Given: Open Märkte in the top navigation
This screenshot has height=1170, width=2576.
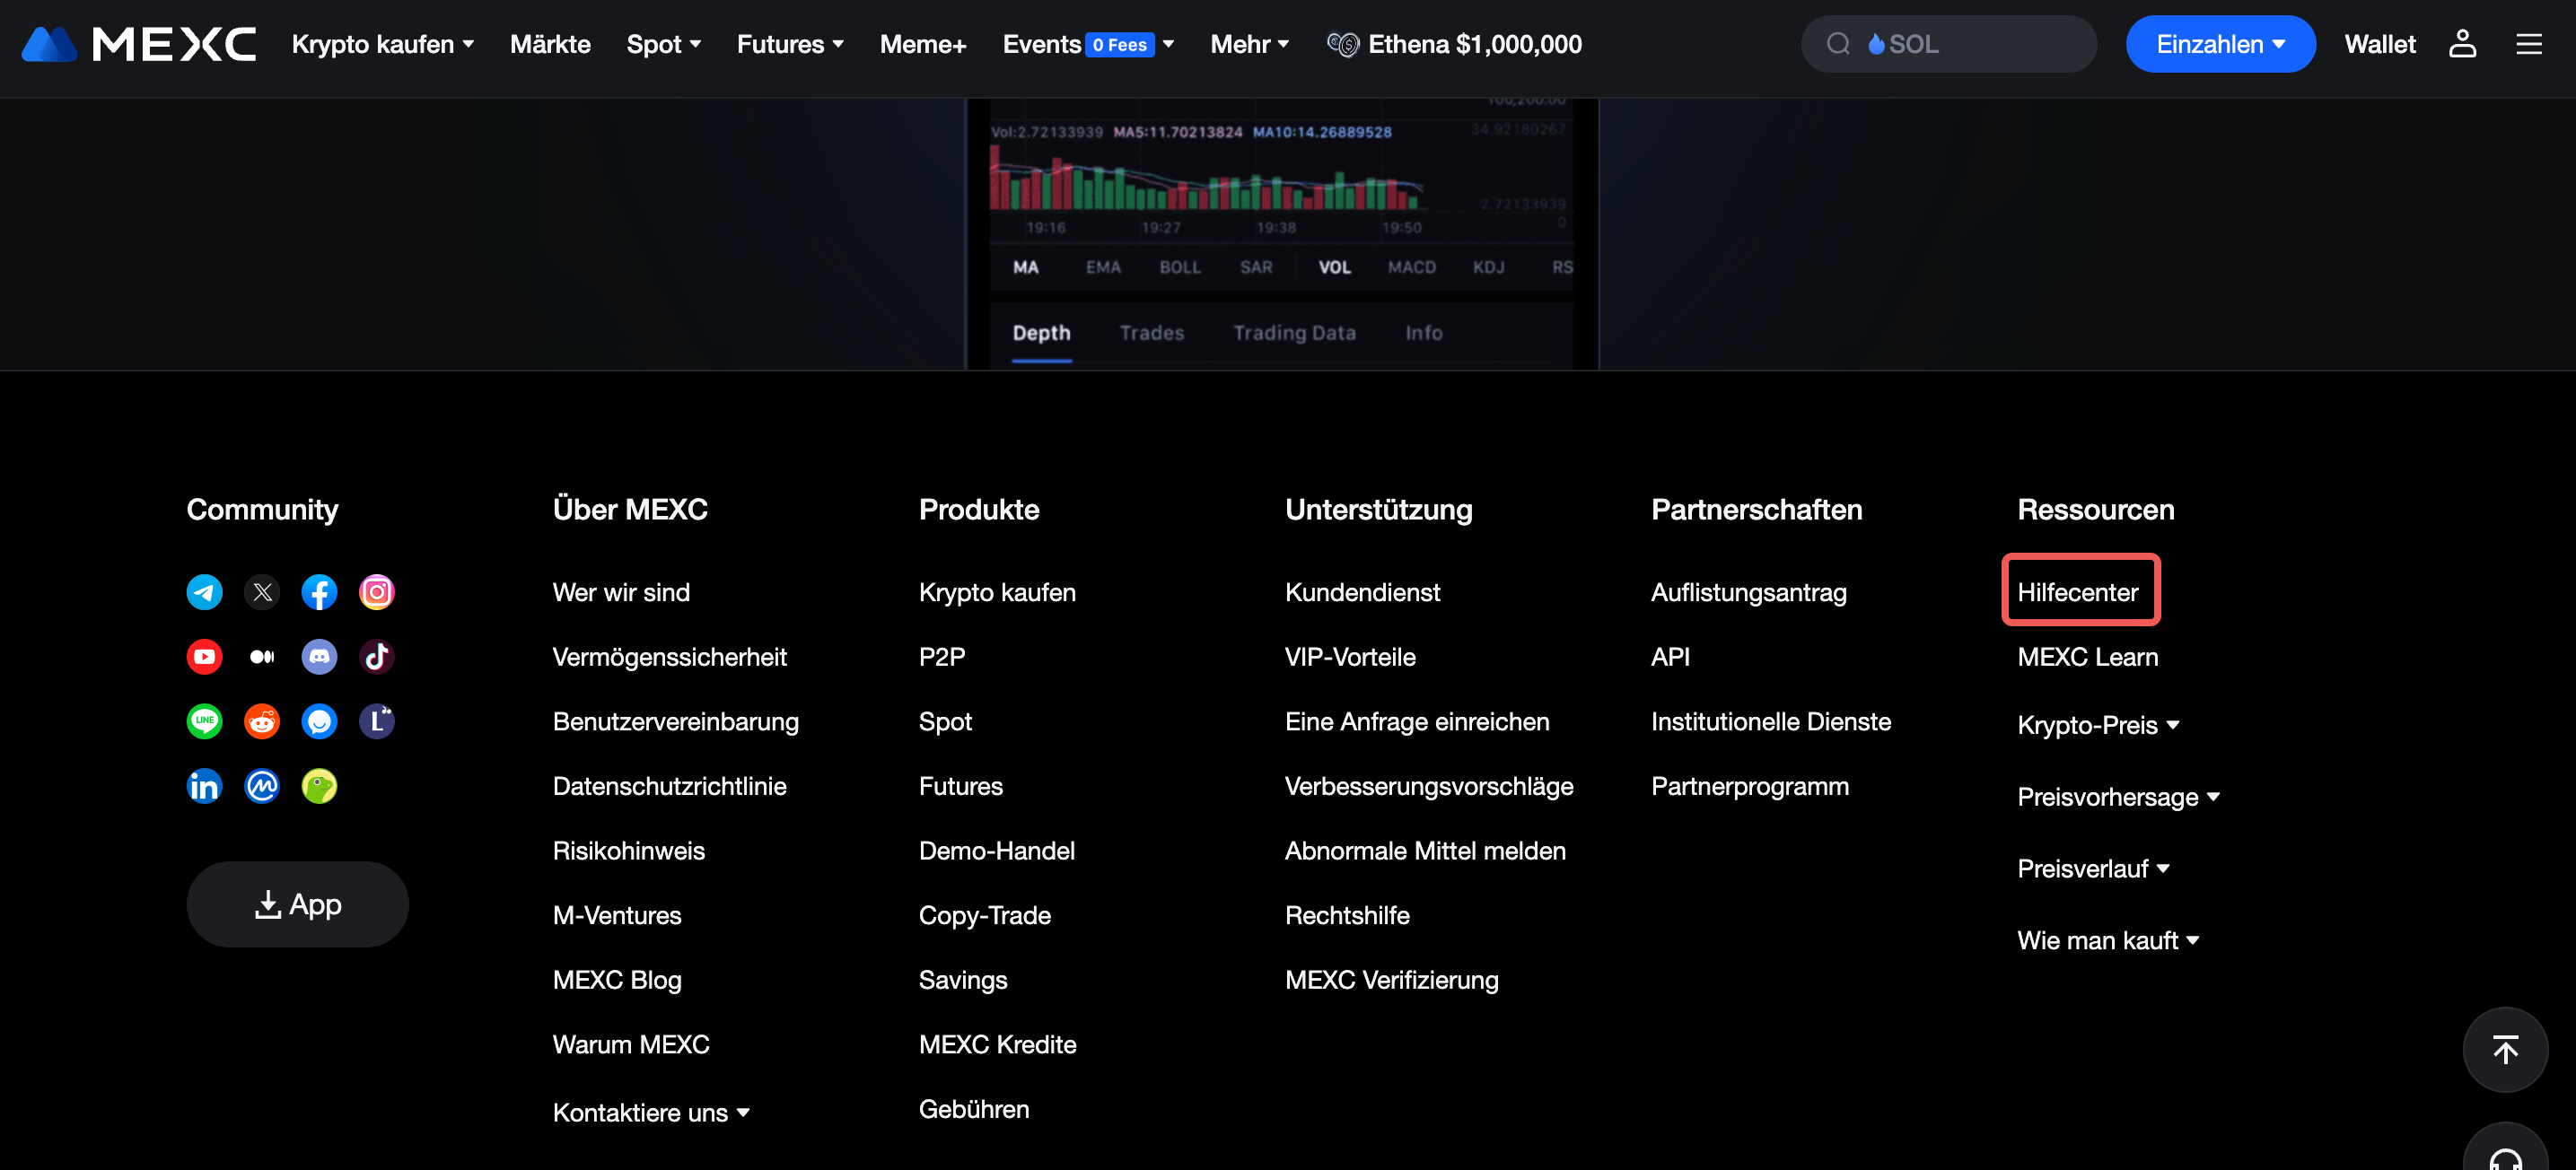Looking at the screenshot, I should [x=550, y=44].
